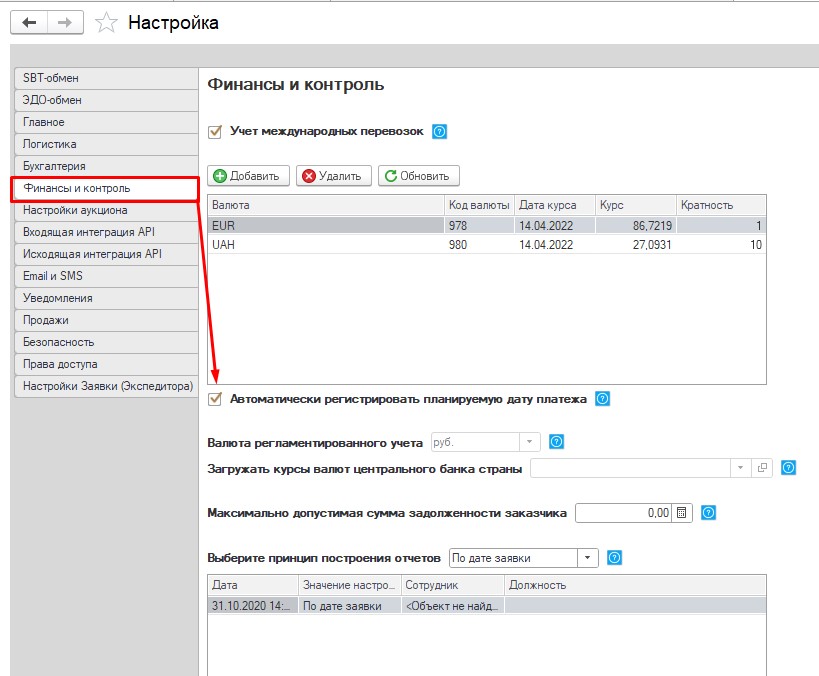
Task: Open the Продажи section
Action: 107,320
